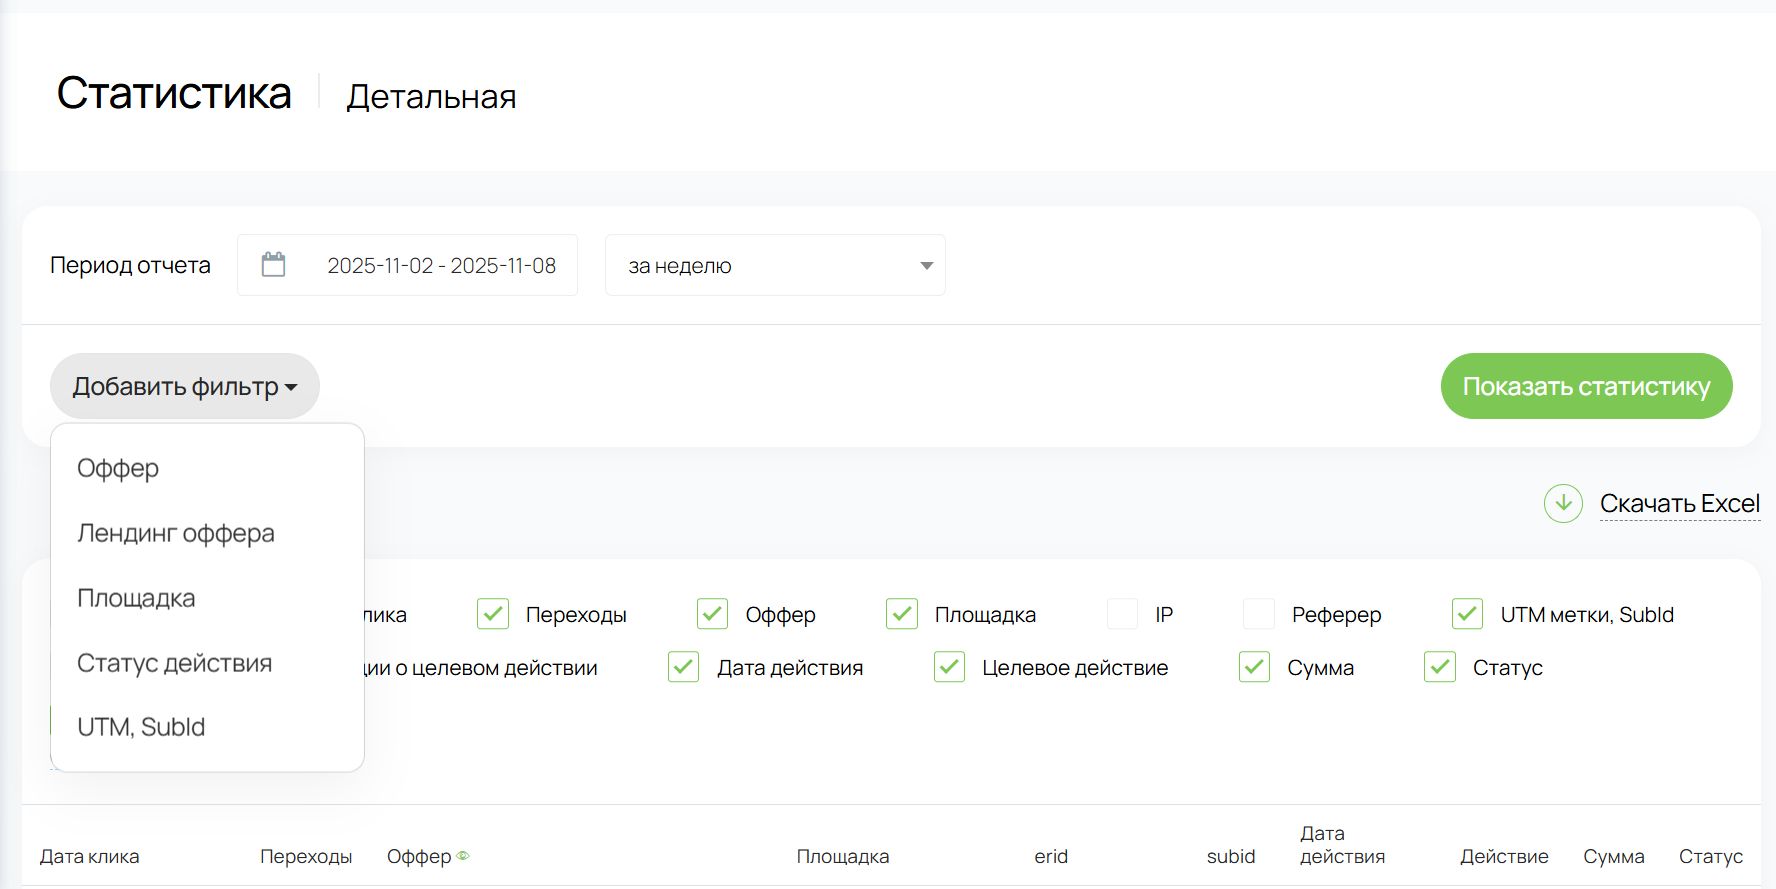Enable the Реферер column checkbox

(x=1258, y=614)
